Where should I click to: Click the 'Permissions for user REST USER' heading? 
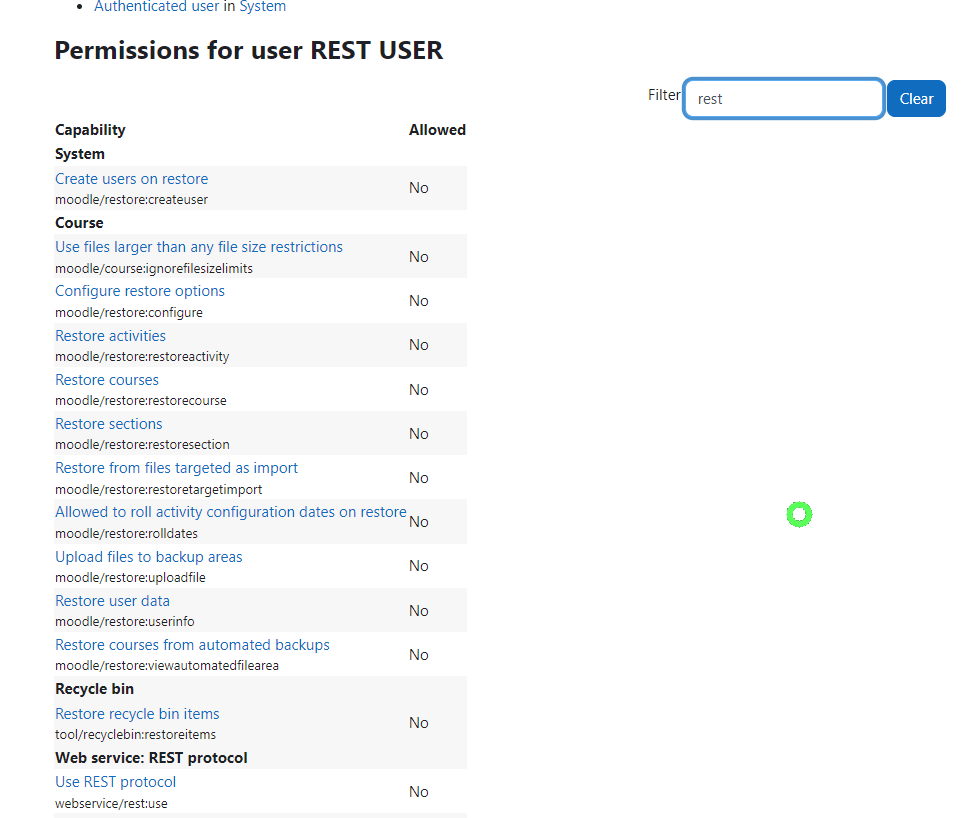click(249, 50)
